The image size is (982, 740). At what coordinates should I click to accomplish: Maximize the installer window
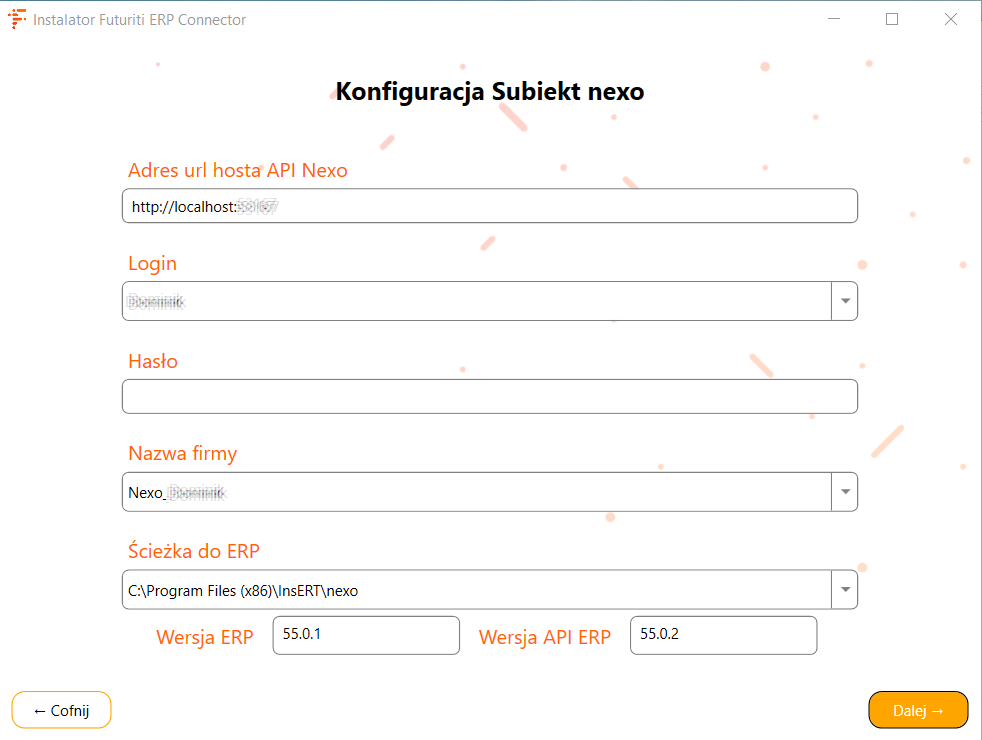tap(892, 19)
